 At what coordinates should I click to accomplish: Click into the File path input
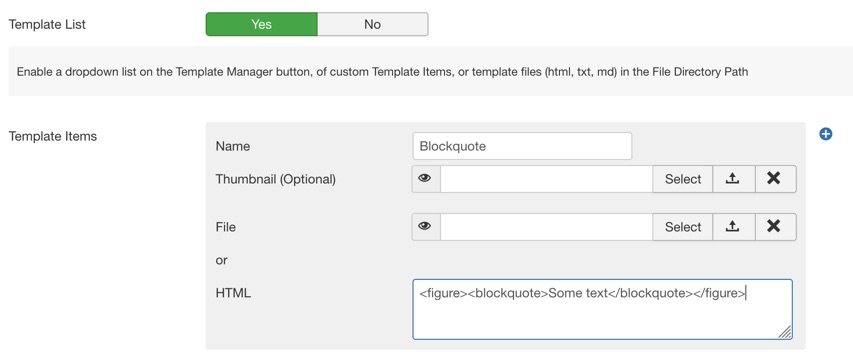[547, 227]
